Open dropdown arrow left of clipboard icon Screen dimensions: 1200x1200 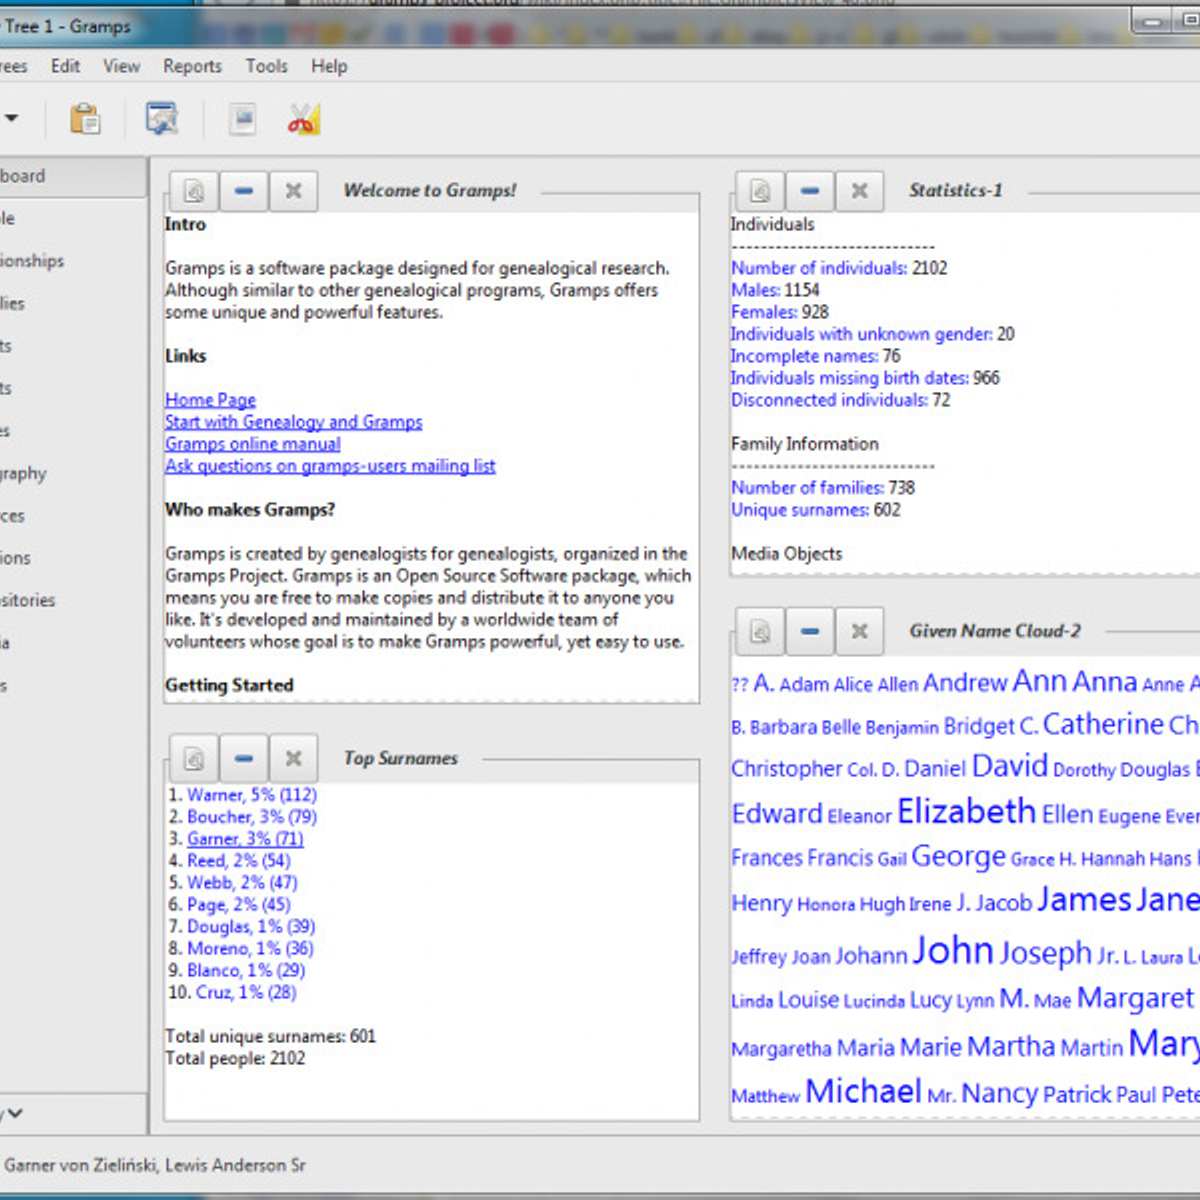[x=12, y=118]
